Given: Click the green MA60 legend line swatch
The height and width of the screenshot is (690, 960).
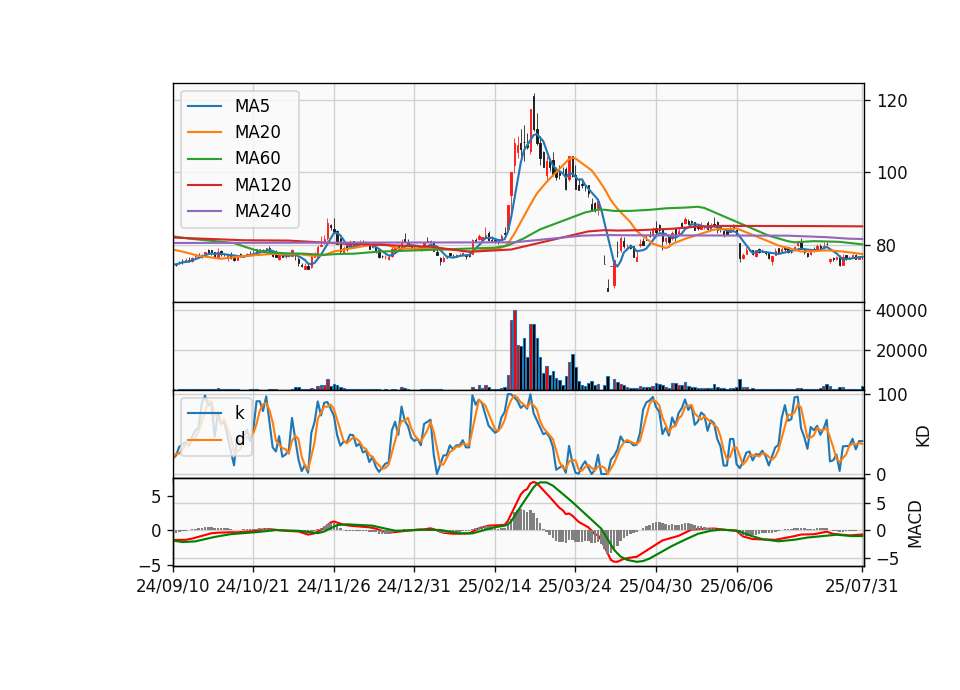Looking at the screenshot, I should click(x=205, y=159).
